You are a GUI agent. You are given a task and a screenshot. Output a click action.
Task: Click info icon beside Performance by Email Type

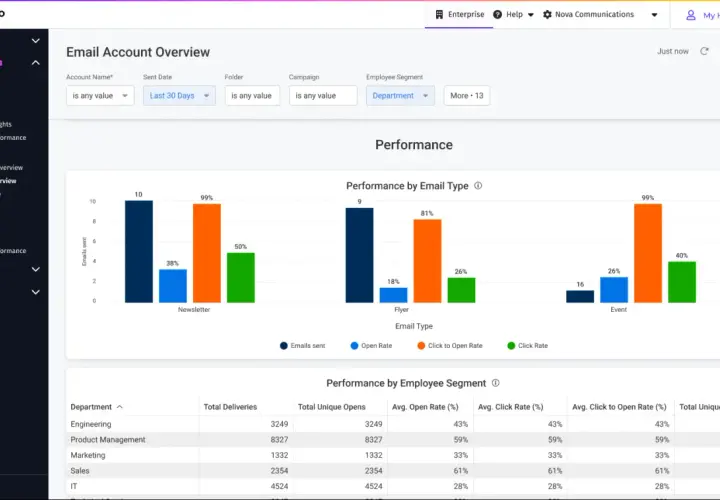[478, 185]
